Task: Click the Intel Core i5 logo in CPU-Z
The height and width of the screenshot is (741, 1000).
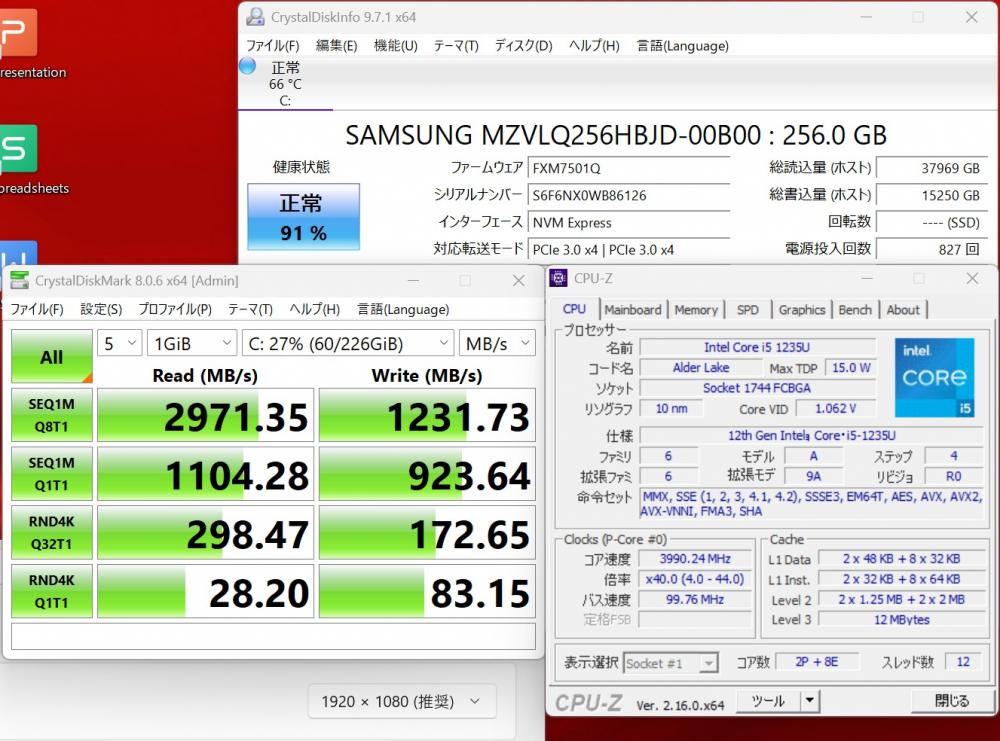Action: point(934,378)
